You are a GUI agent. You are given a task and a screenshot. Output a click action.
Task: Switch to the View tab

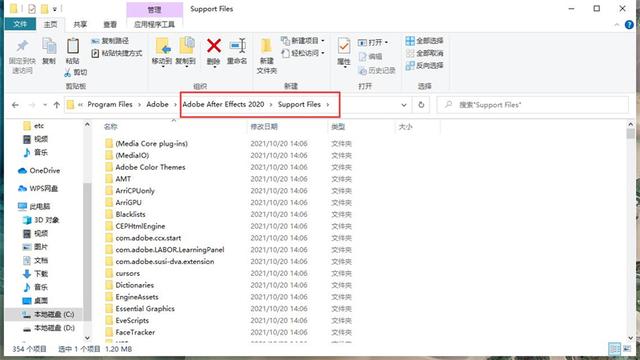coord(110,24)
